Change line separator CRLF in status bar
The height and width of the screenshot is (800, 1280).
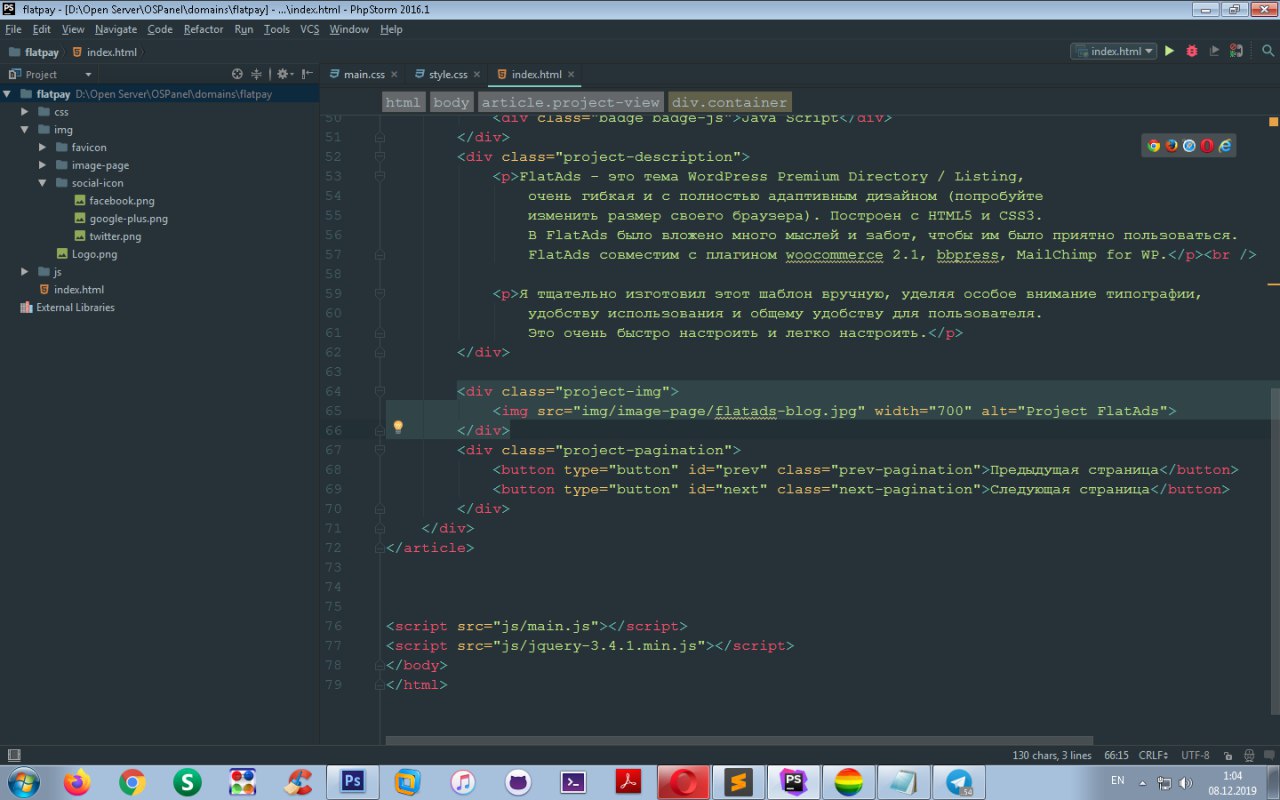(1152, 755)
